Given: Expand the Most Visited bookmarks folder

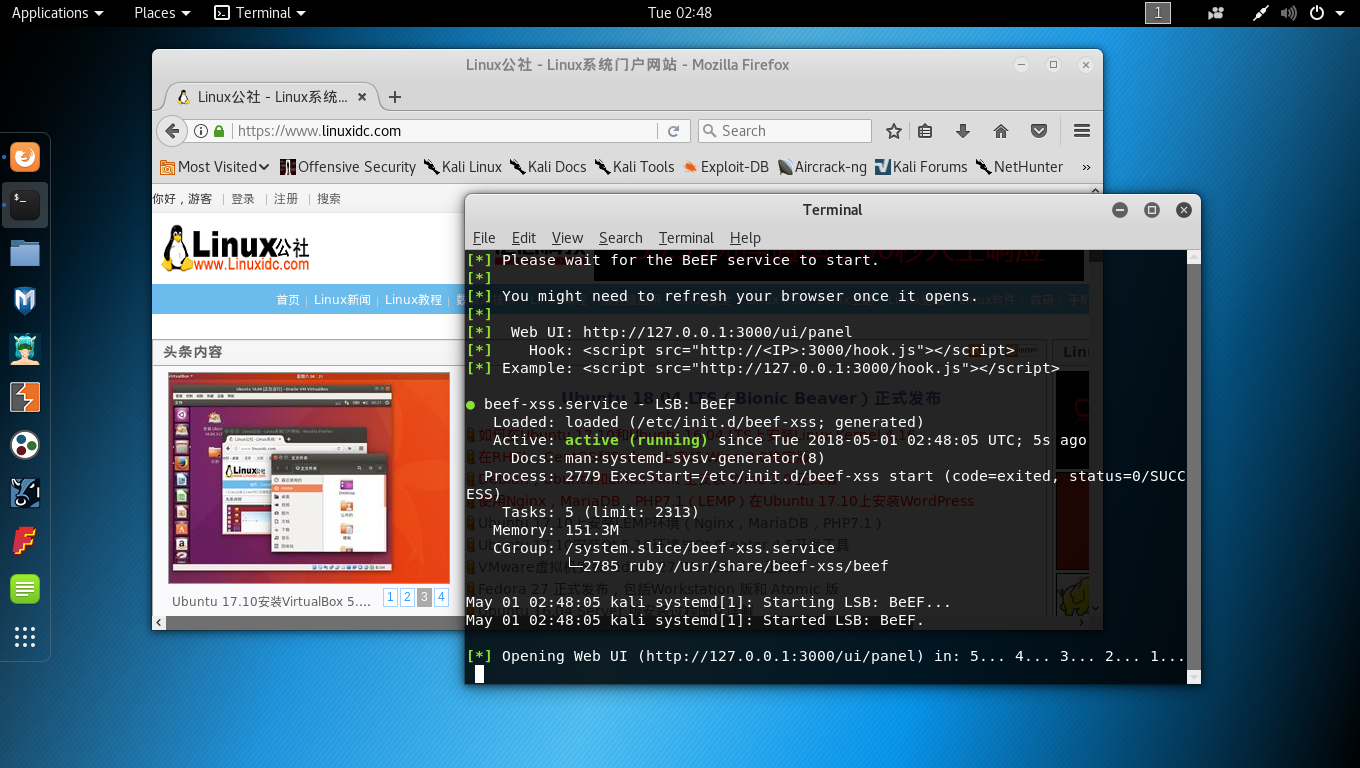Looking at the screenshot, I should click(215, 167).
